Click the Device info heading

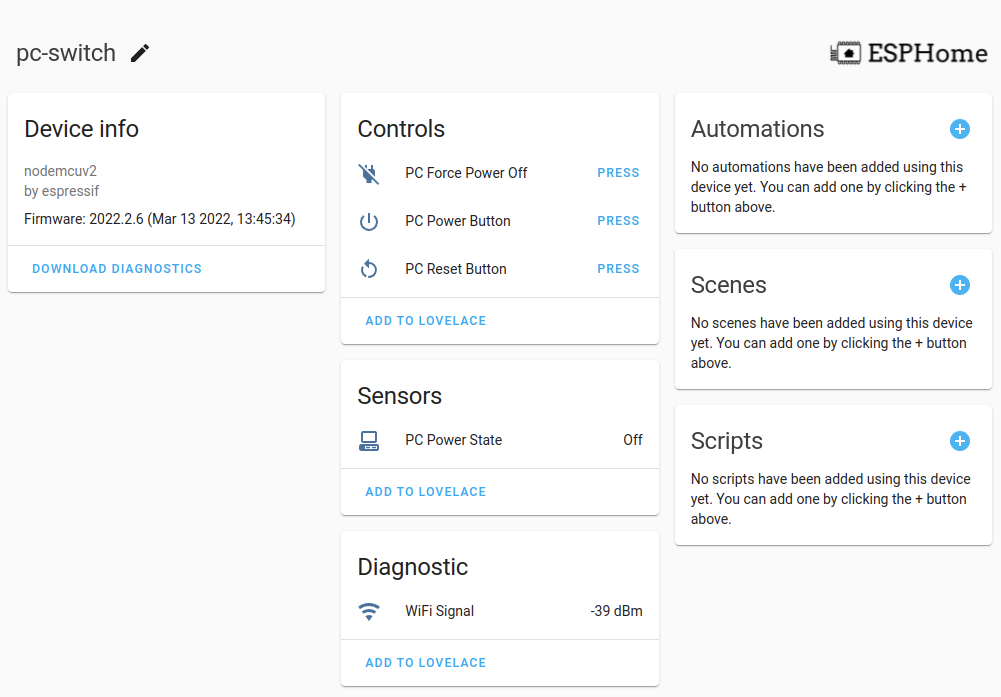point(81,129)
